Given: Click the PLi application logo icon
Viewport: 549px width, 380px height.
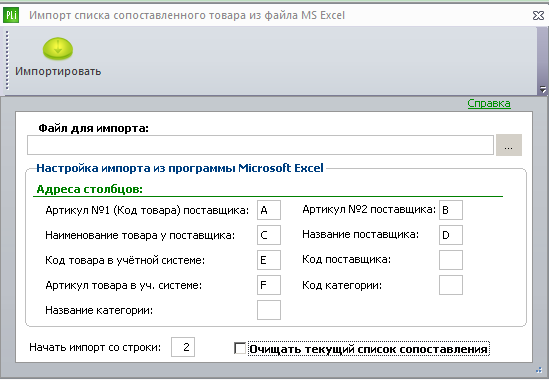Looking at the screenshot, I should point(11,16).
